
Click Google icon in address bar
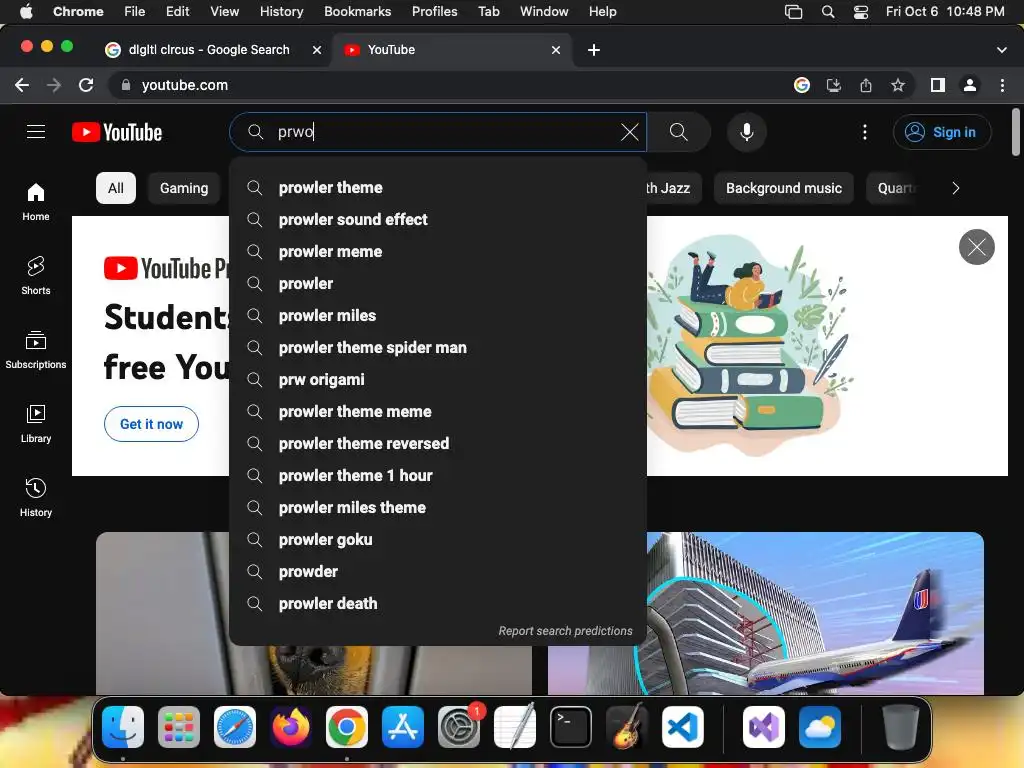(802, 85)
